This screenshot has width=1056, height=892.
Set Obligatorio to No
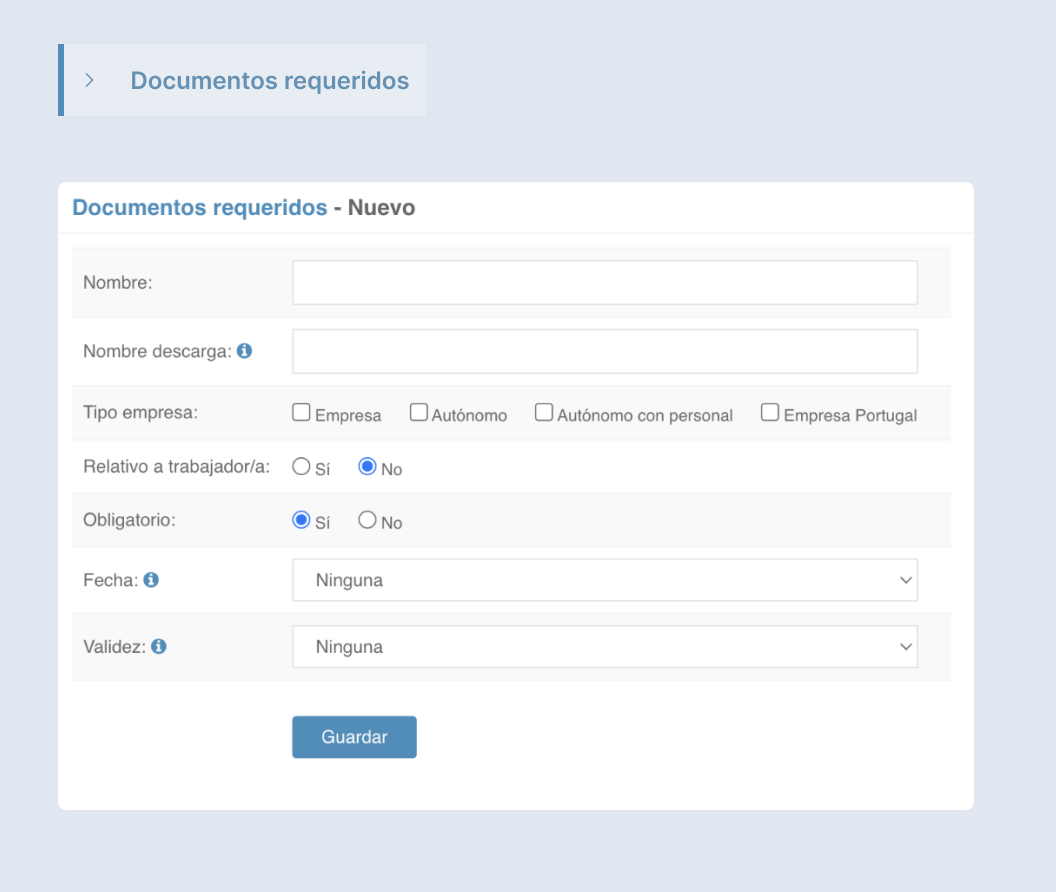367,520
